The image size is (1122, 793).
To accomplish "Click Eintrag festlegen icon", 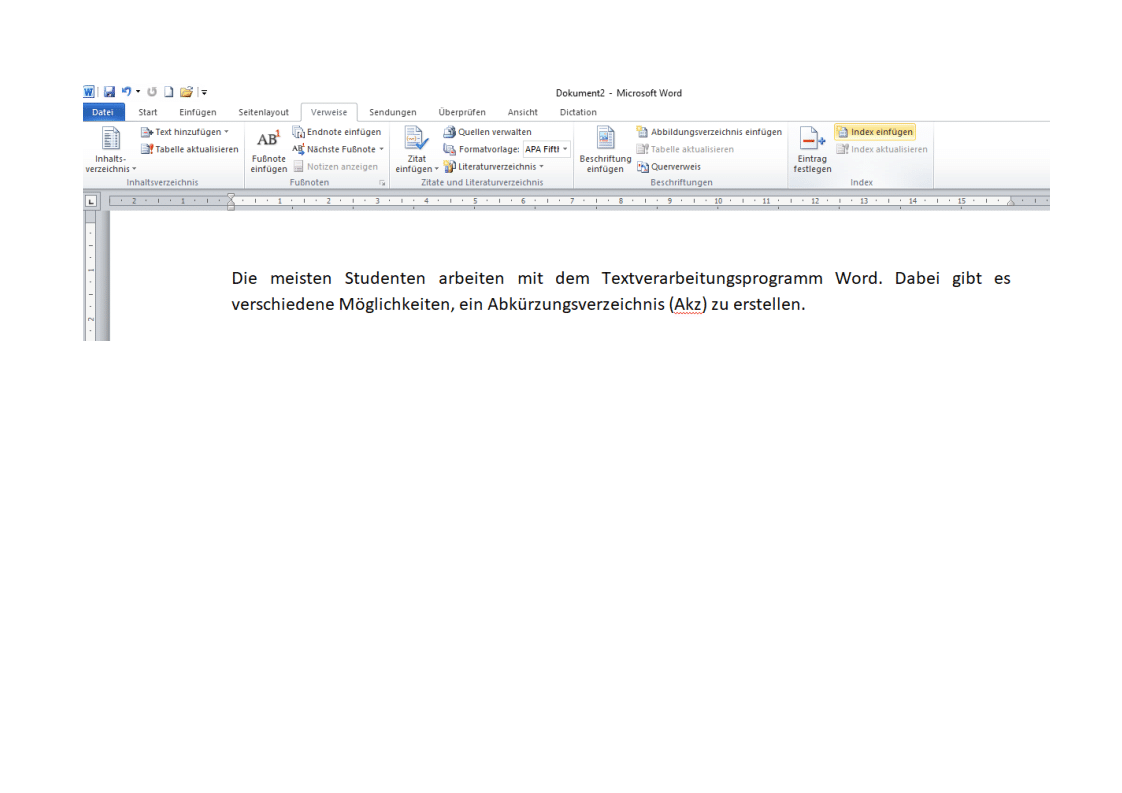I will [x=812, y=138].
